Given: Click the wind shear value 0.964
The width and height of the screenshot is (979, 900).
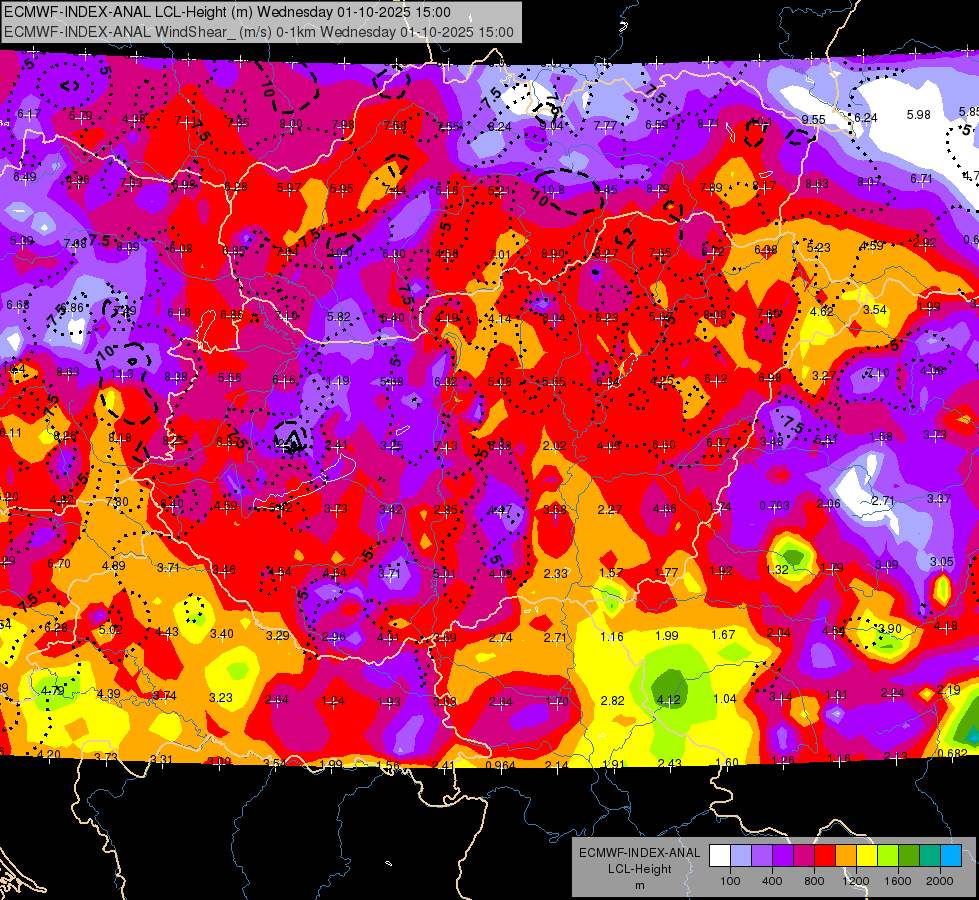Looking at the screenshot, I should (501, 765).
